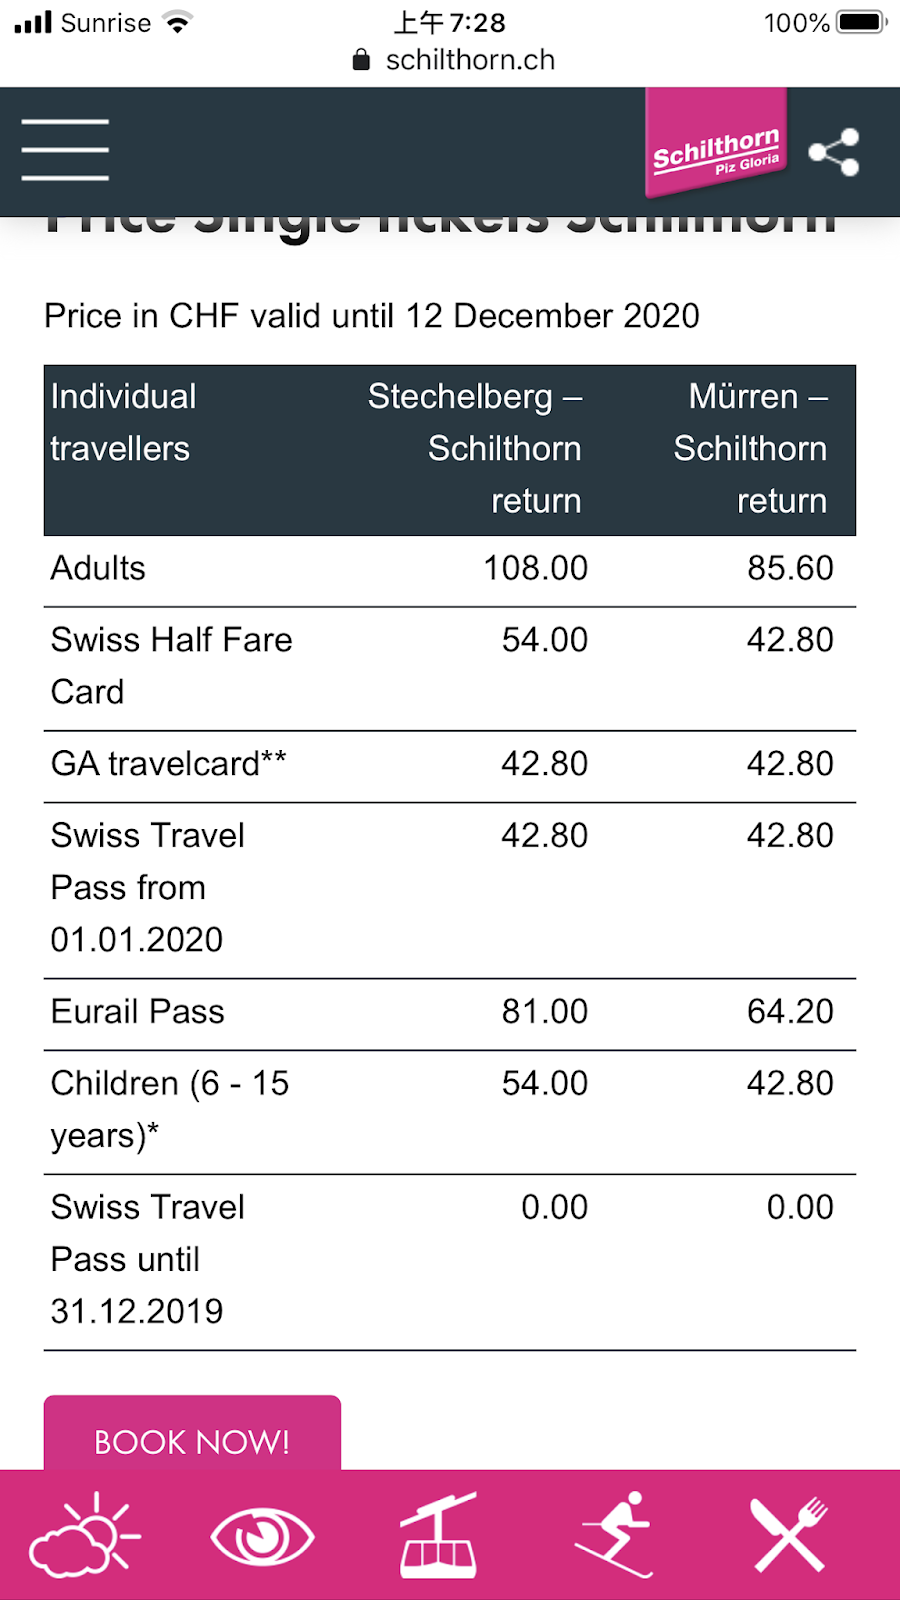Tap the Schilthorn Piz Gloria logo
This screenshot has width=900, height=1600.
pos(716,143)
